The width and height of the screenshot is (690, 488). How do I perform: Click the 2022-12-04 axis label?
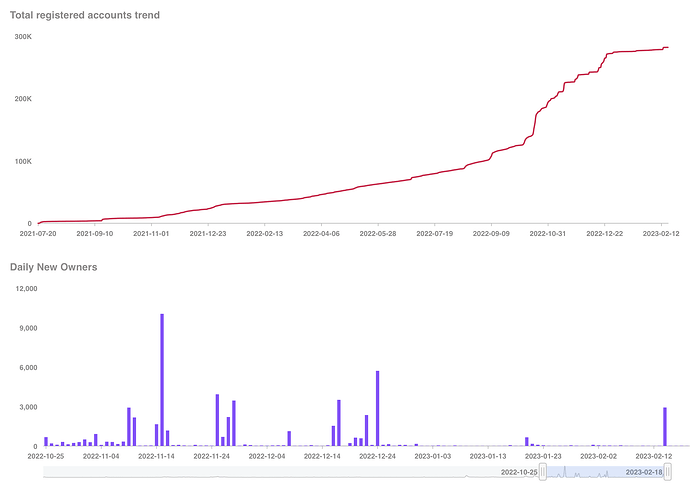coord(267,456)
